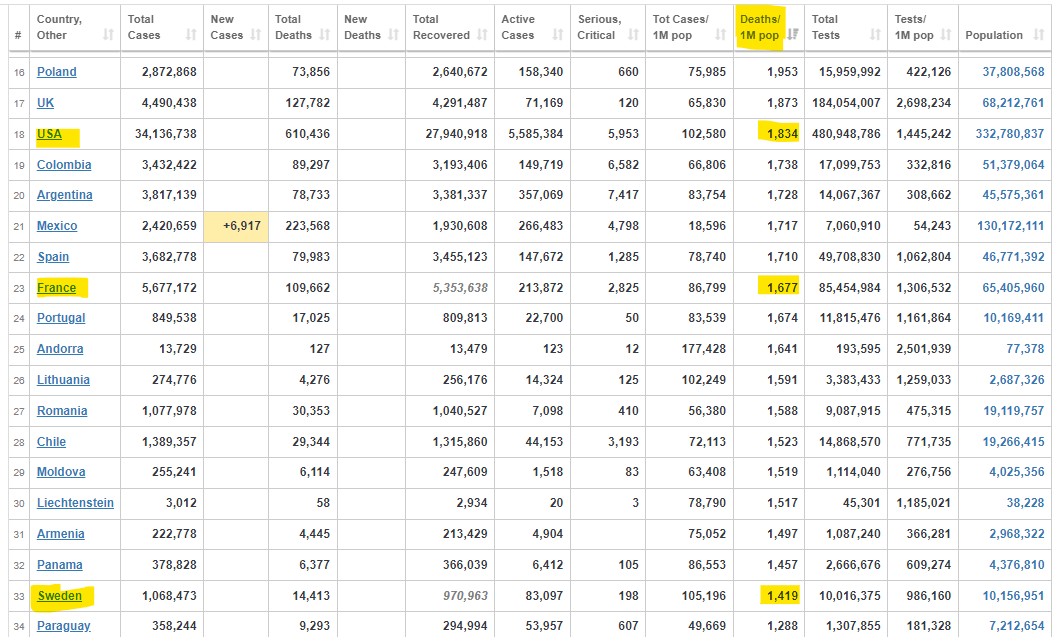Open the Mexico country link
The width and height of the screenshot is (1052, 637).
57,226
